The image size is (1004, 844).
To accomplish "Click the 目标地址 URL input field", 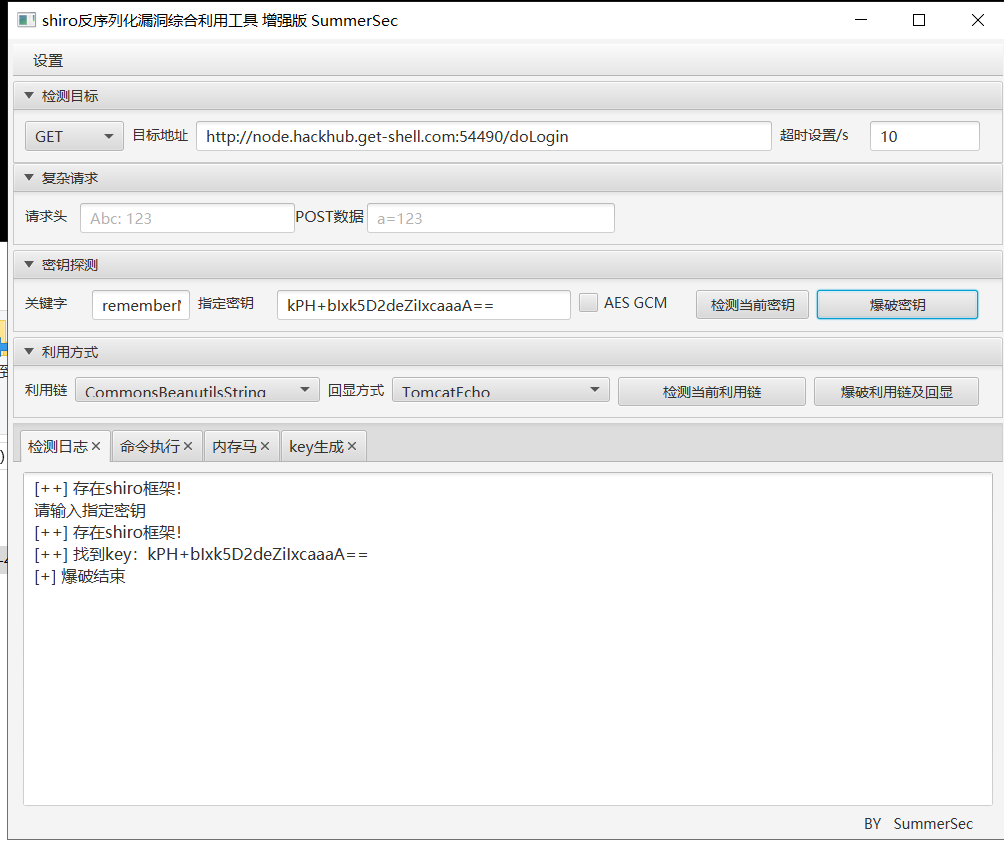I will [x=486, y=136].
